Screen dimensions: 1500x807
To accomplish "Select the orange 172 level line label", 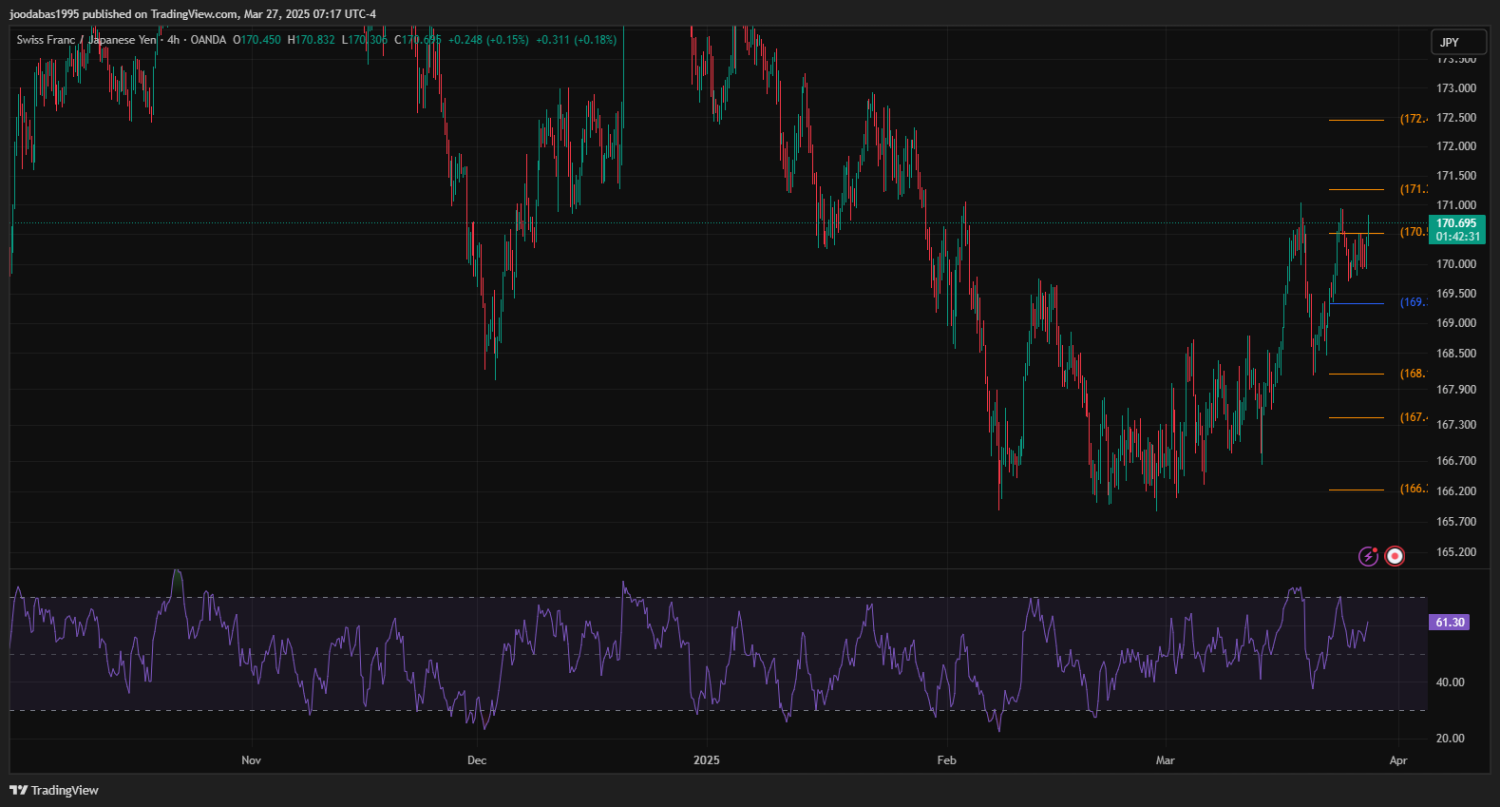I will (x=1414, y=119).
